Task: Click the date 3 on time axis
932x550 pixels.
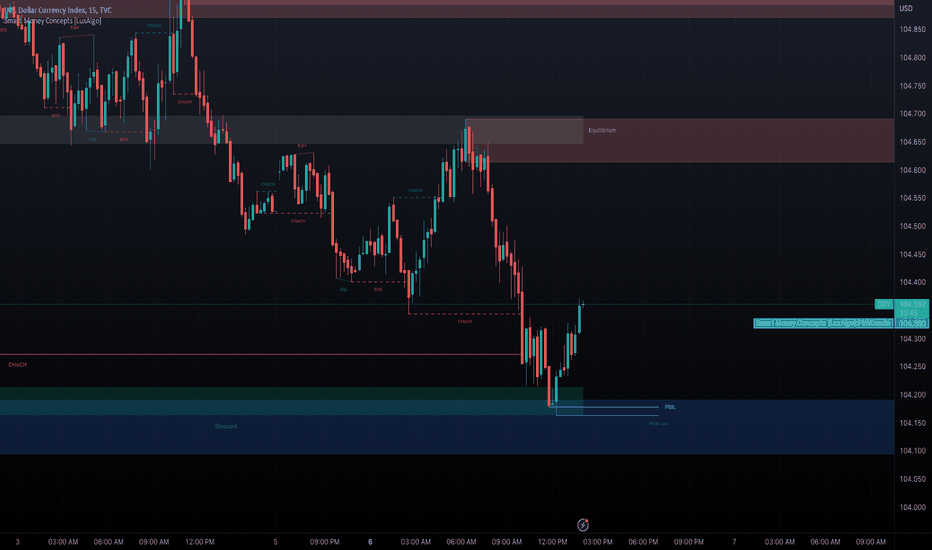Action: [17, 542]
